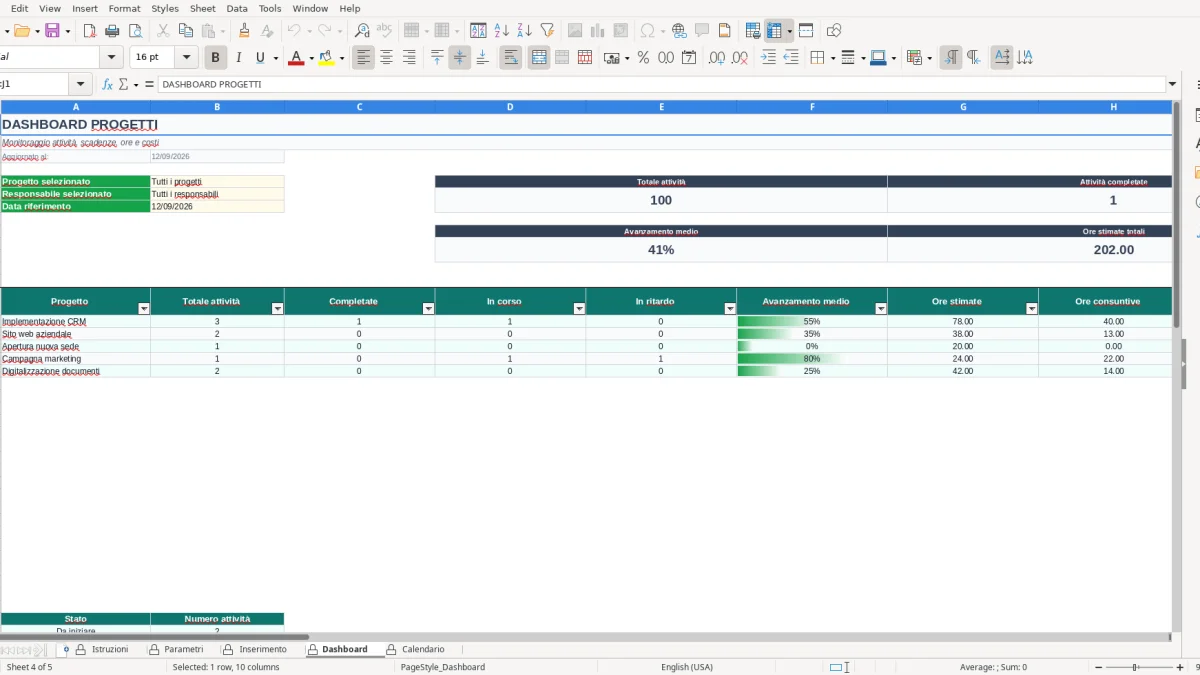
Task: Toggle Wrap Text
Action: tap(511, 58)
